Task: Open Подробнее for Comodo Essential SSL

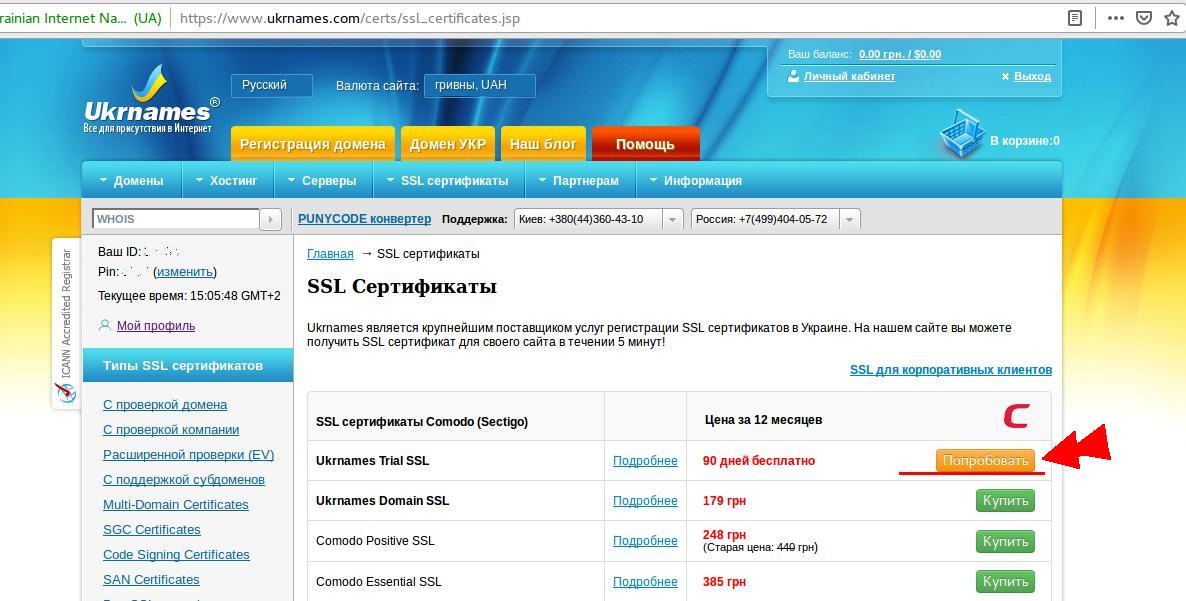Action: [645, 581]
